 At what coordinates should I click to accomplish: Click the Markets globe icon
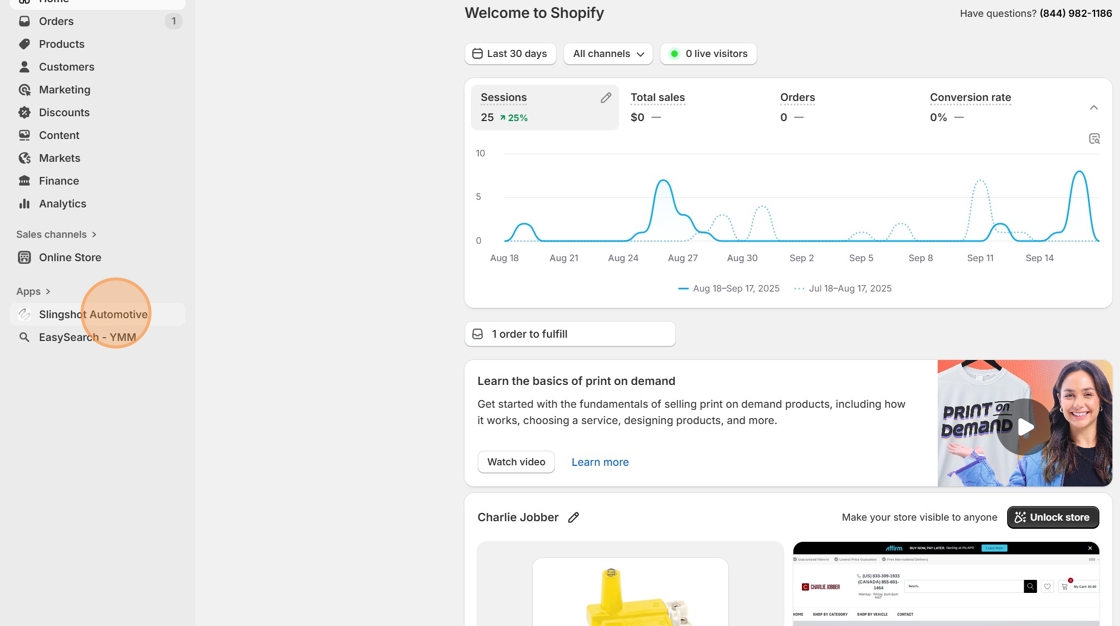[x=24, y=158]
